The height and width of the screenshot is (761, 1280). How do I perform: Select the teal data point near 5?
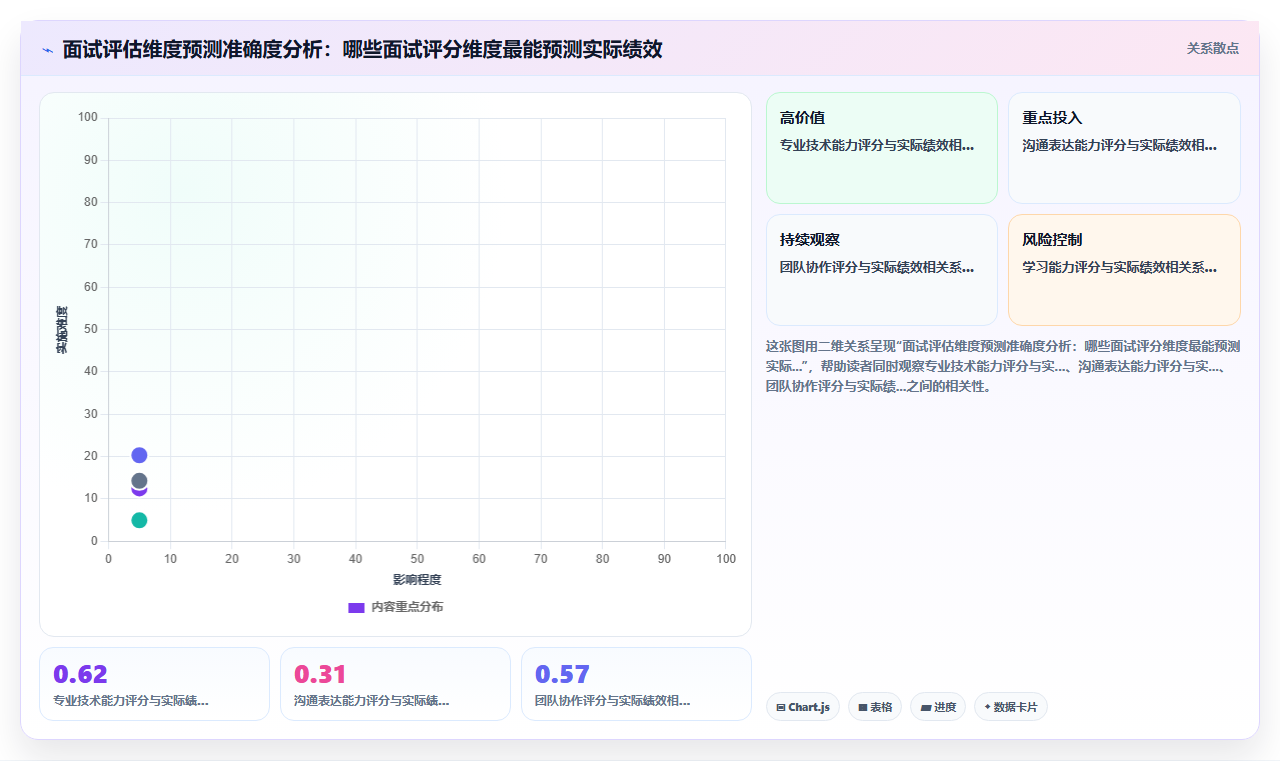[x=139, y=520]
